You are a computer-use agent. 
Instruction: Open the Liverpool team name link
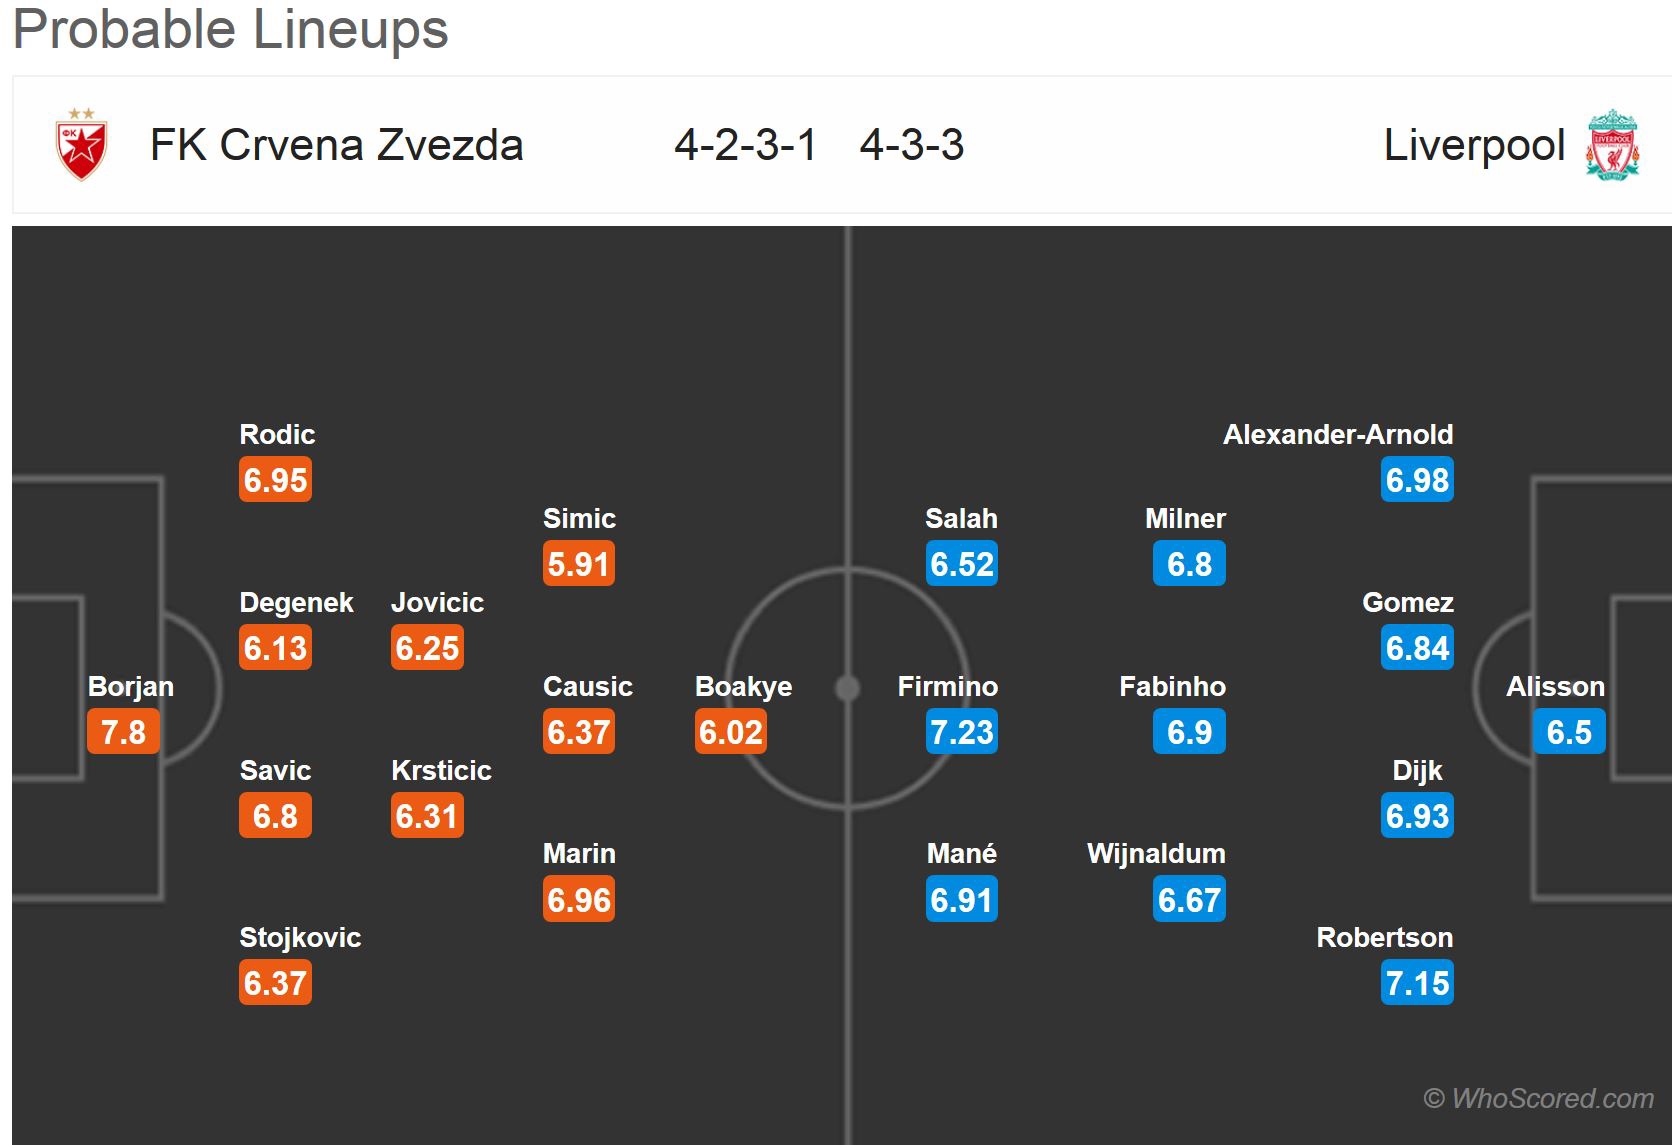tap(1474, 145)
